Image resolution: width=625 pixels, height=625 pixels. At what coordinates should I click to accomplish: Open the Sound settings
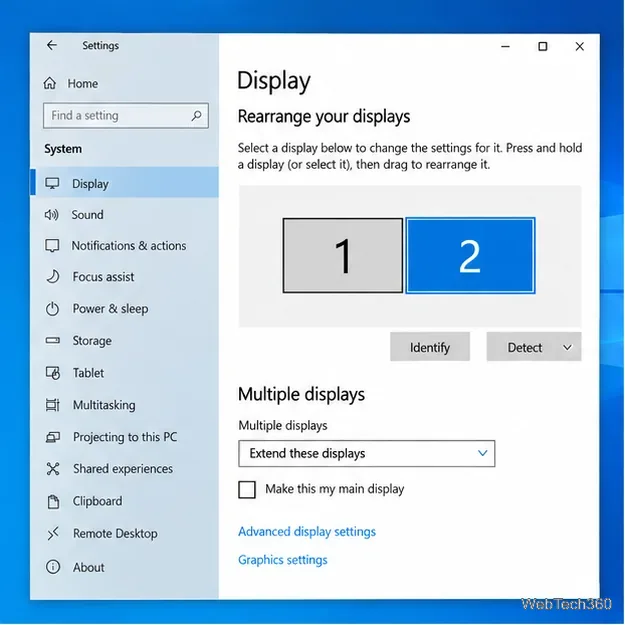(x=87, y=215)
